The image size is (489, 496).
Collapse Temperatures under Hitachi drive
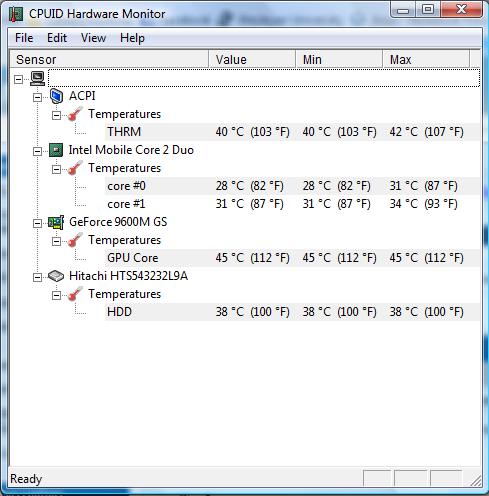coord(56,295)
